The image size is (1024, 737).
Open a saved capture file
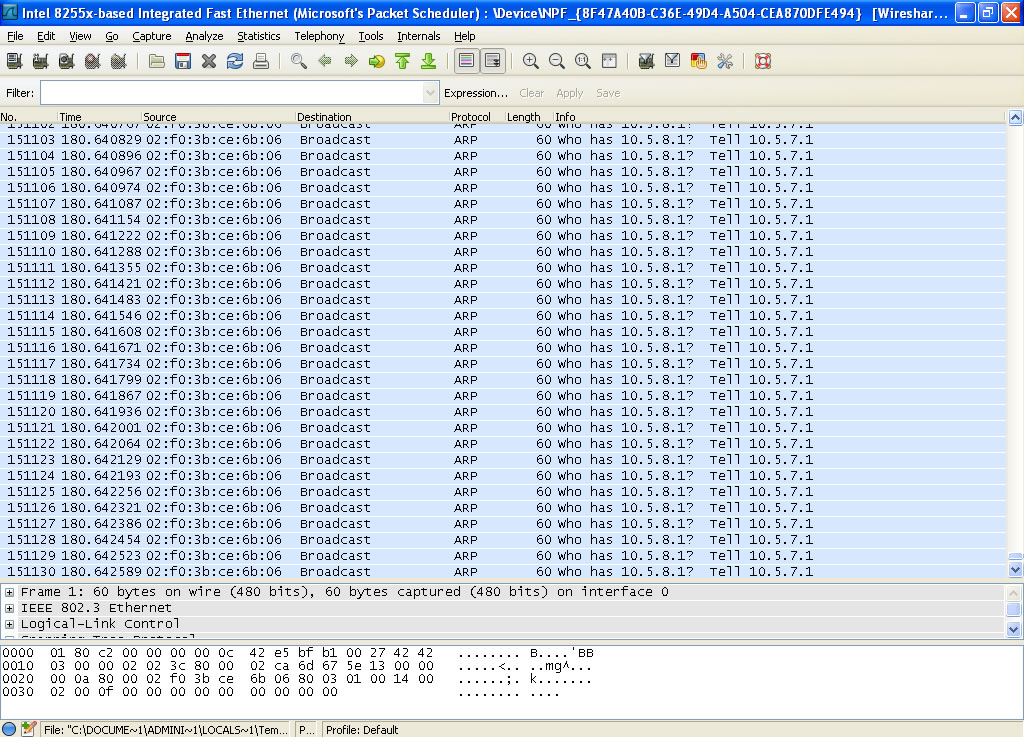pos(157,61)
